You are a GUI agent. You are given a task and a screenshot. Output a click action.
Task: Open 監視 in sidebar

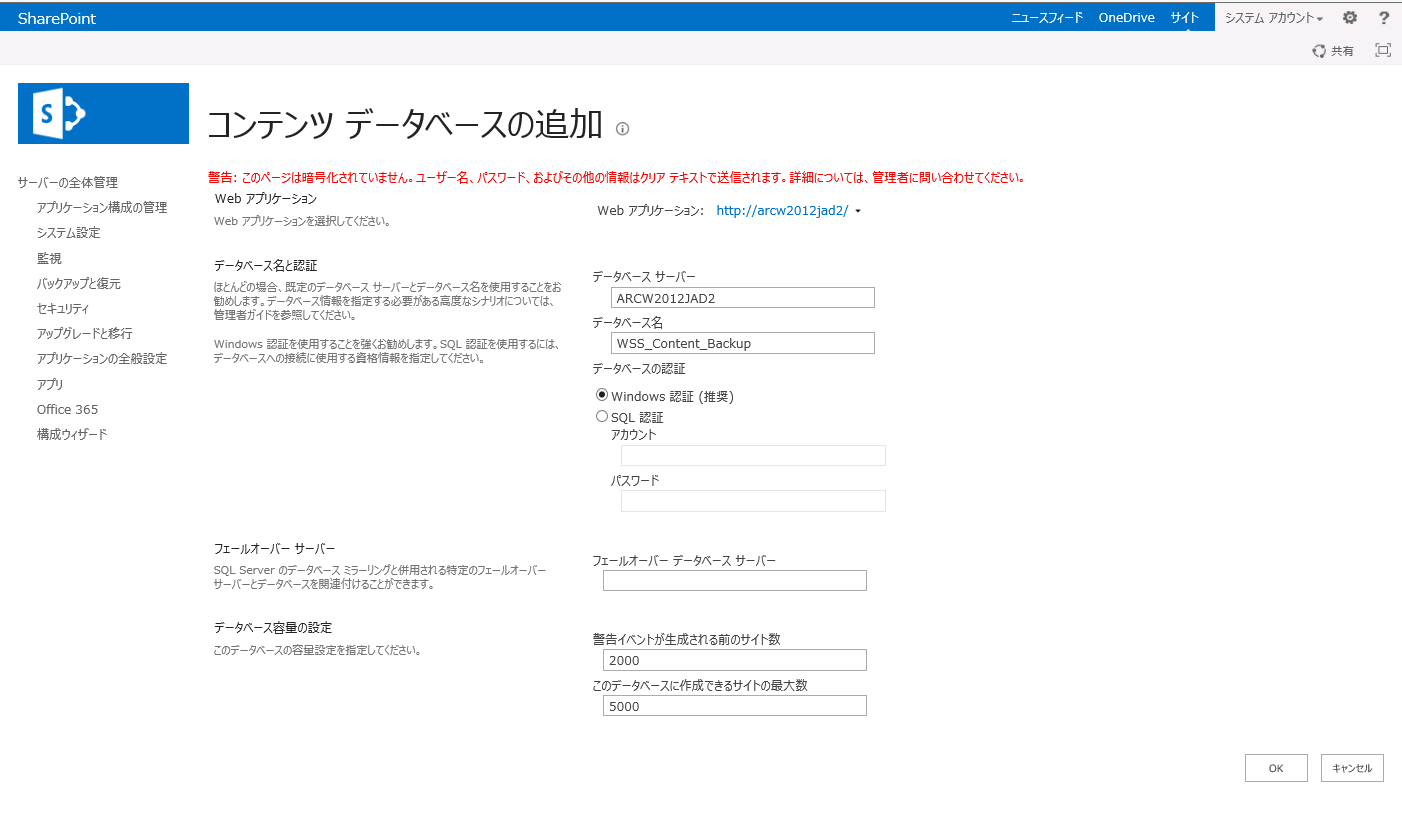pos(49,258)
